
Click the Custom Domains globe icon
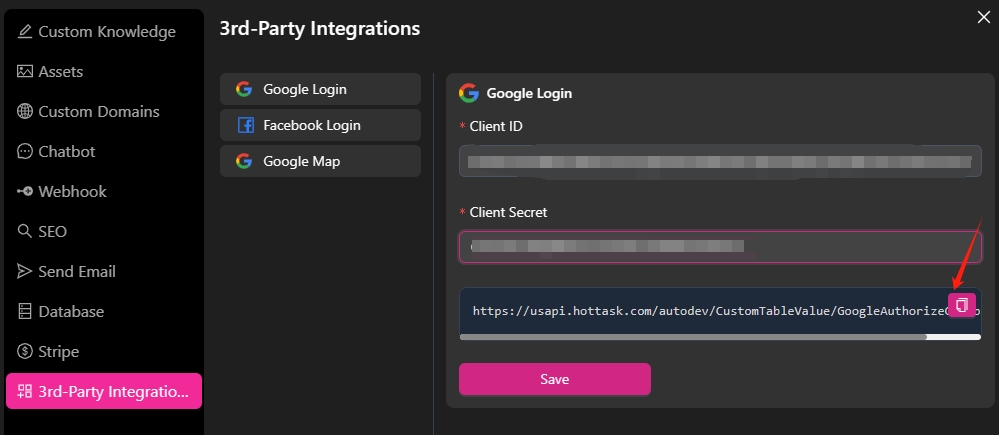point(25,111)
